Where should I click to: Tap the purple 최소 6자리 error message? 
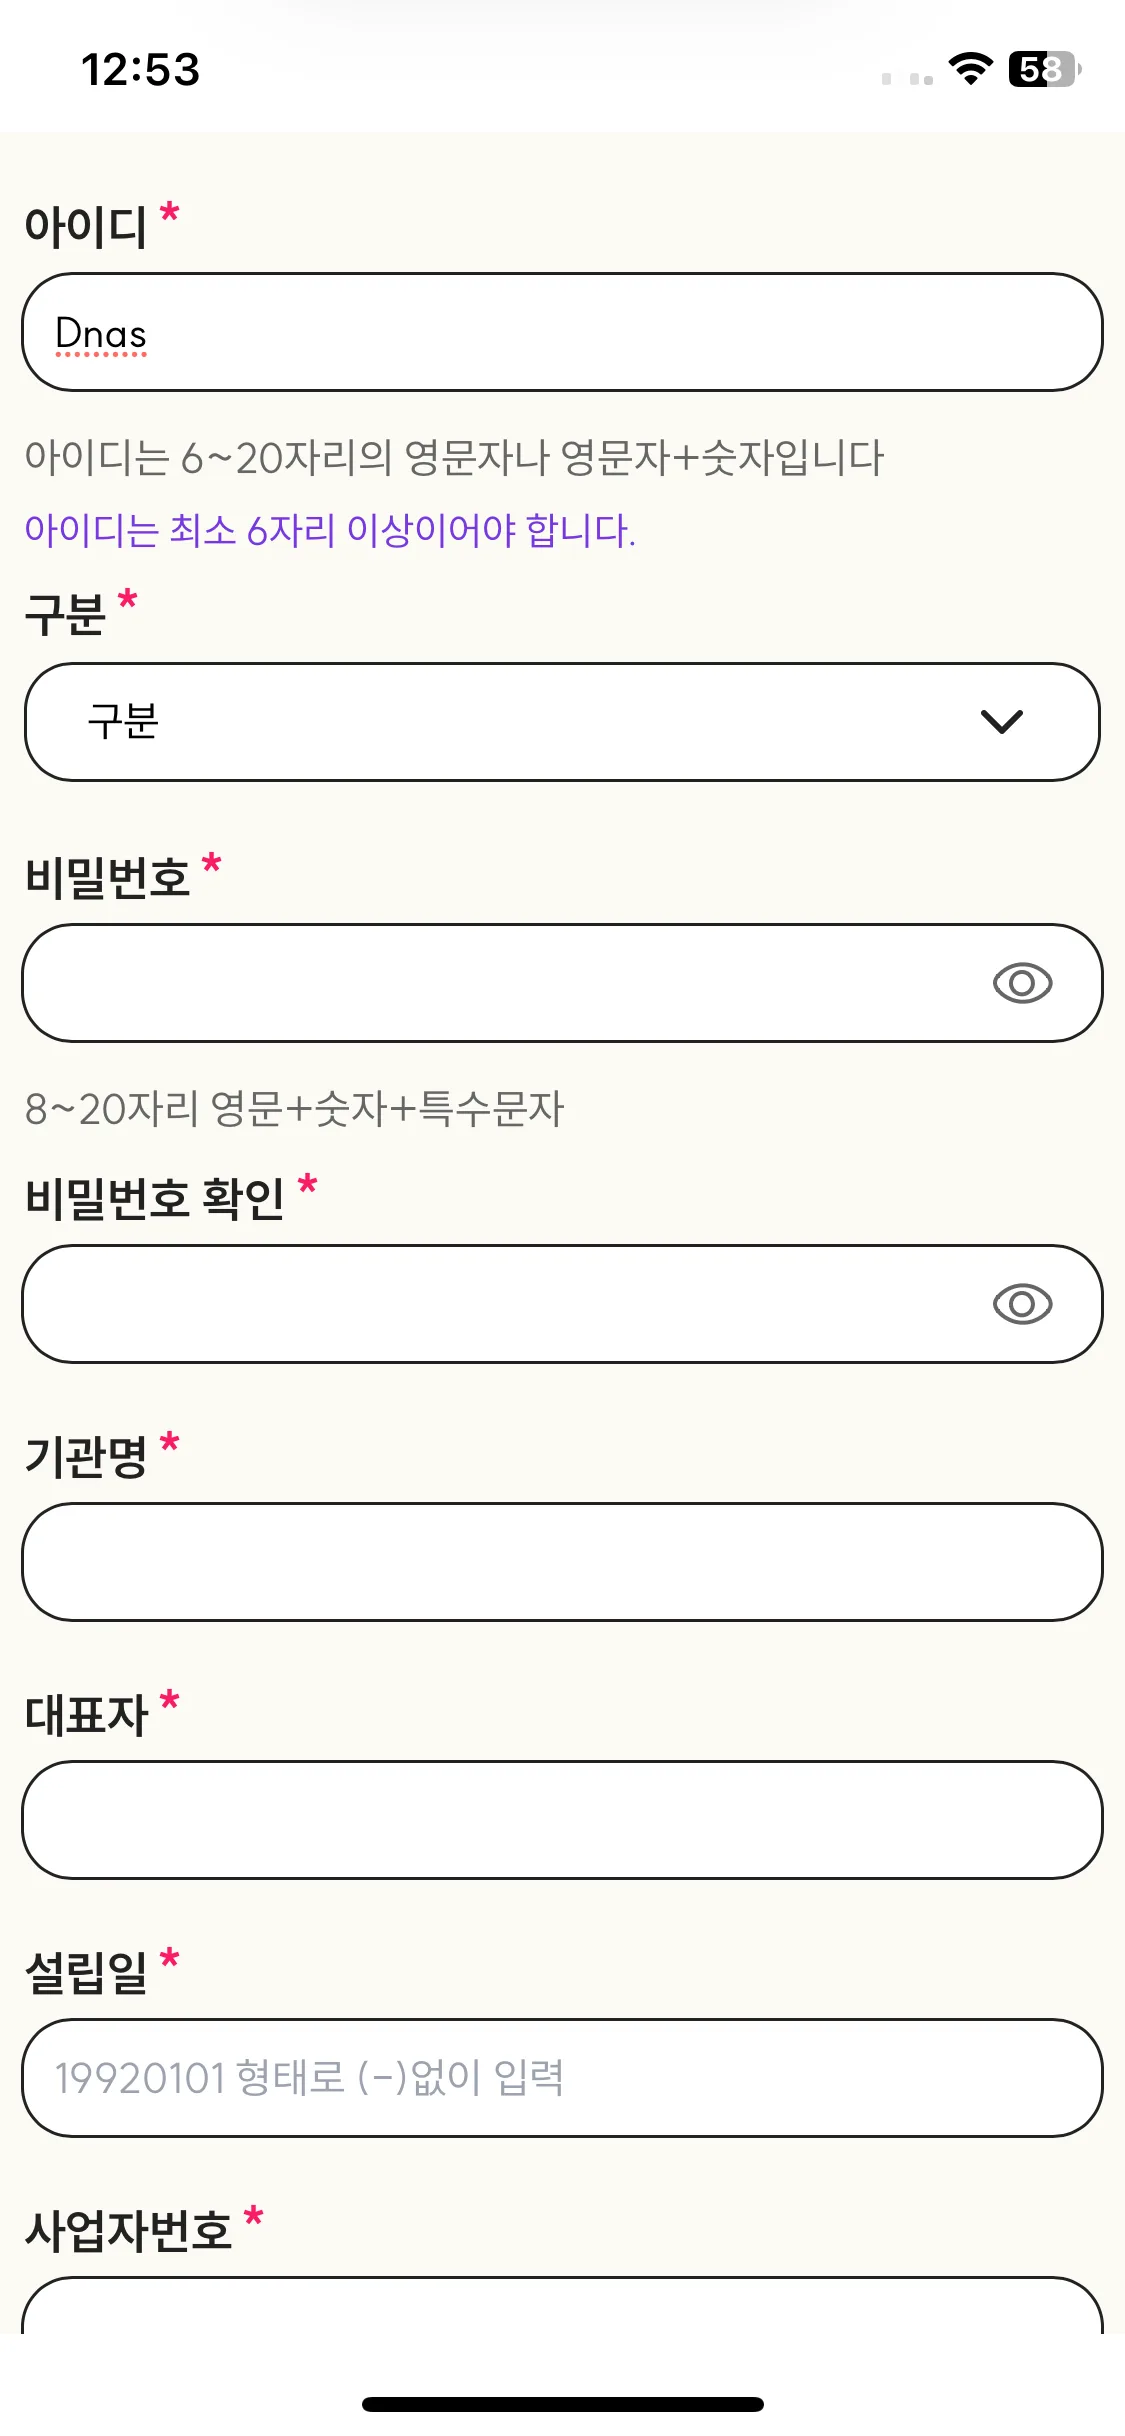coord(330,530)
